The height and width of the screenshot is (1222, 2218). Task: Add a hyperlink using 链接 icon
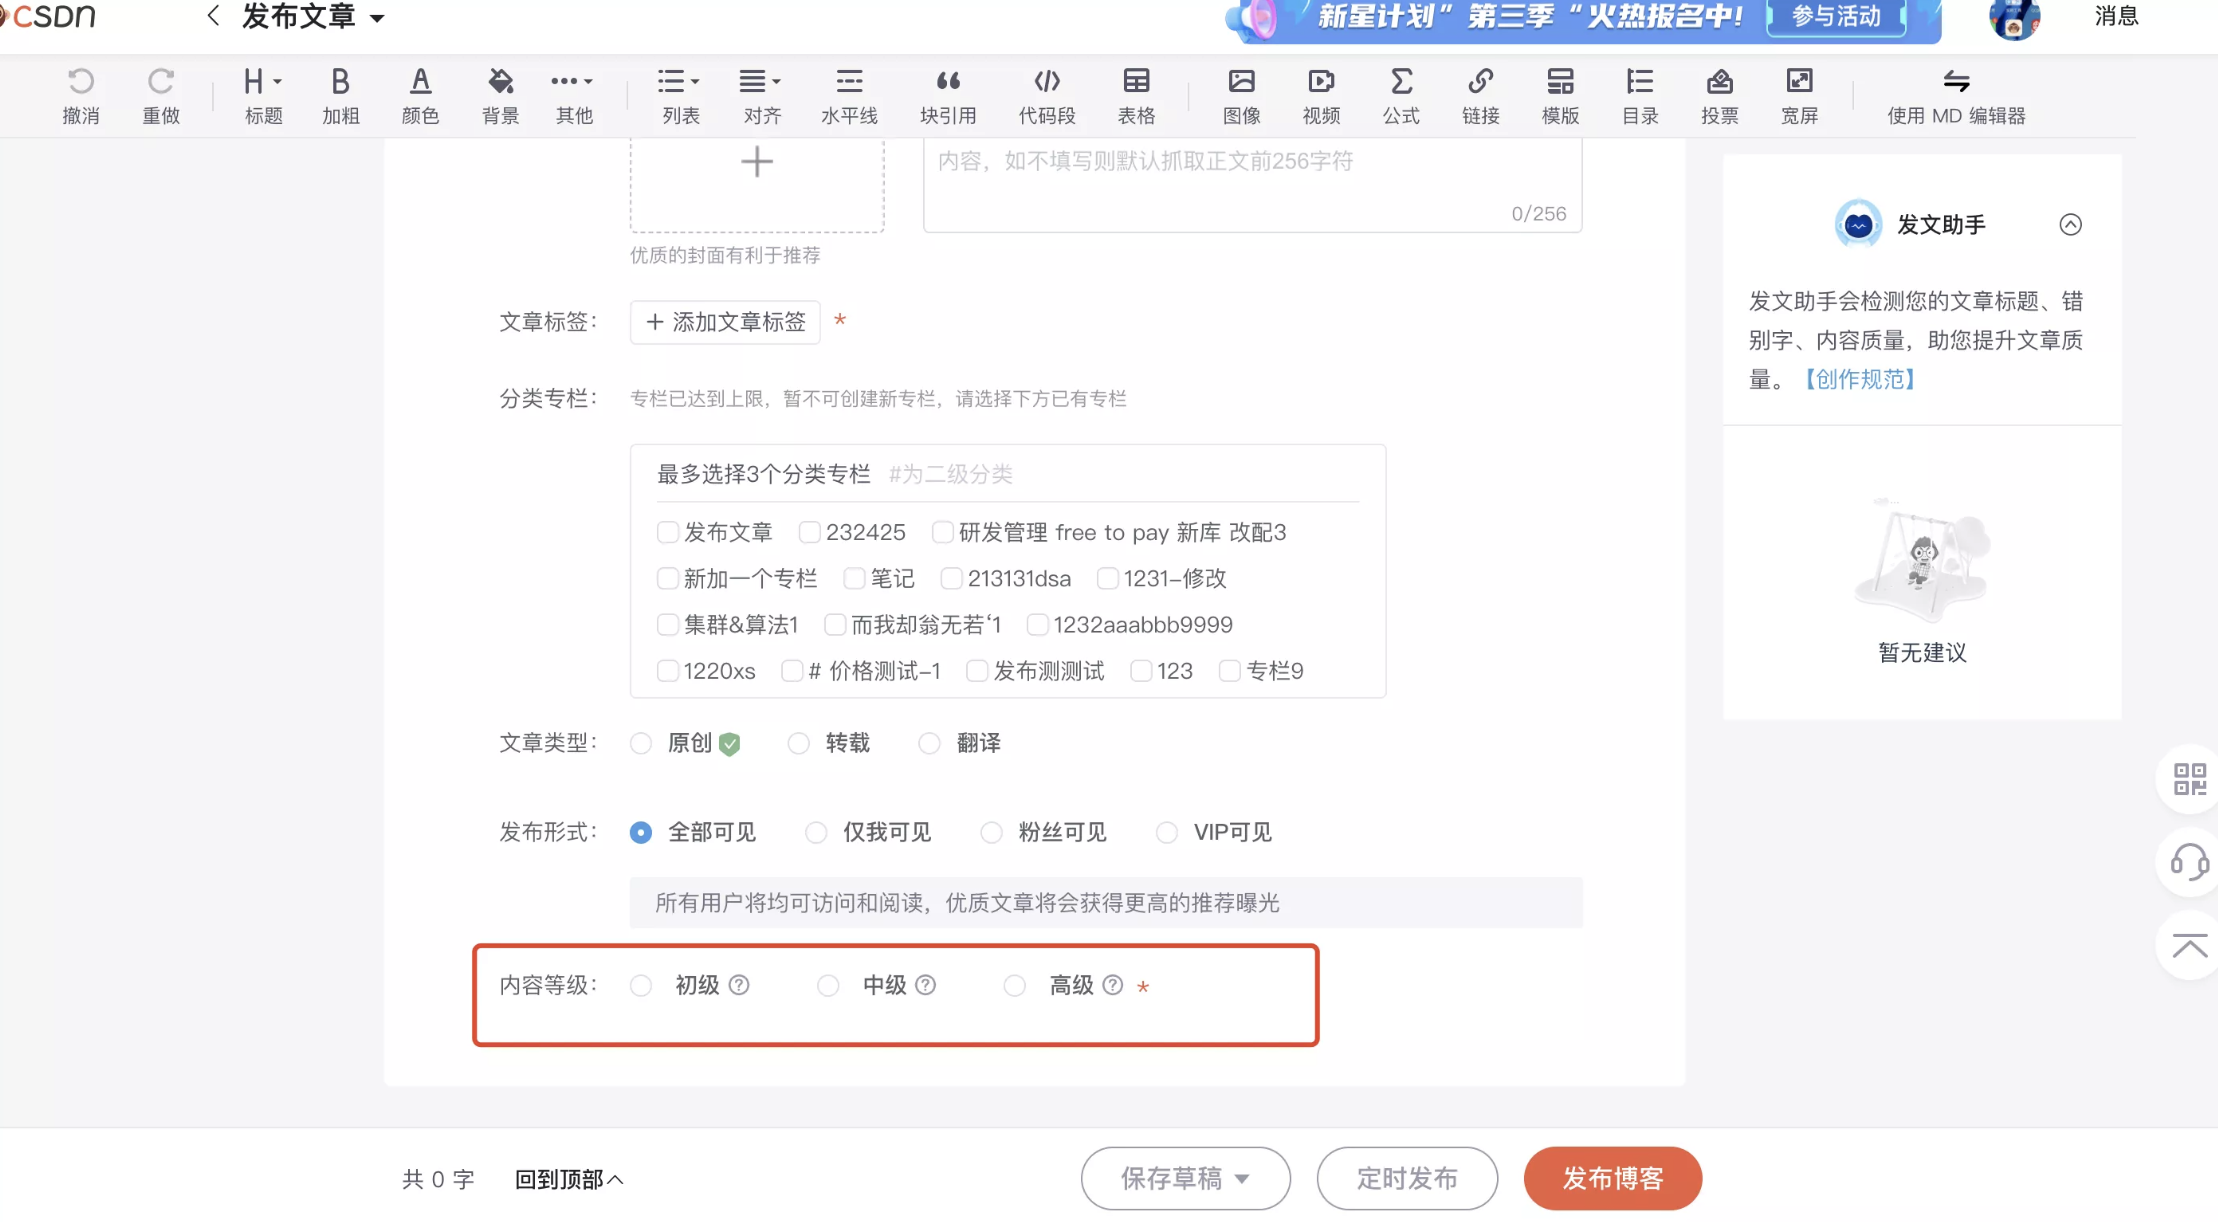[x=1480, y=95]
